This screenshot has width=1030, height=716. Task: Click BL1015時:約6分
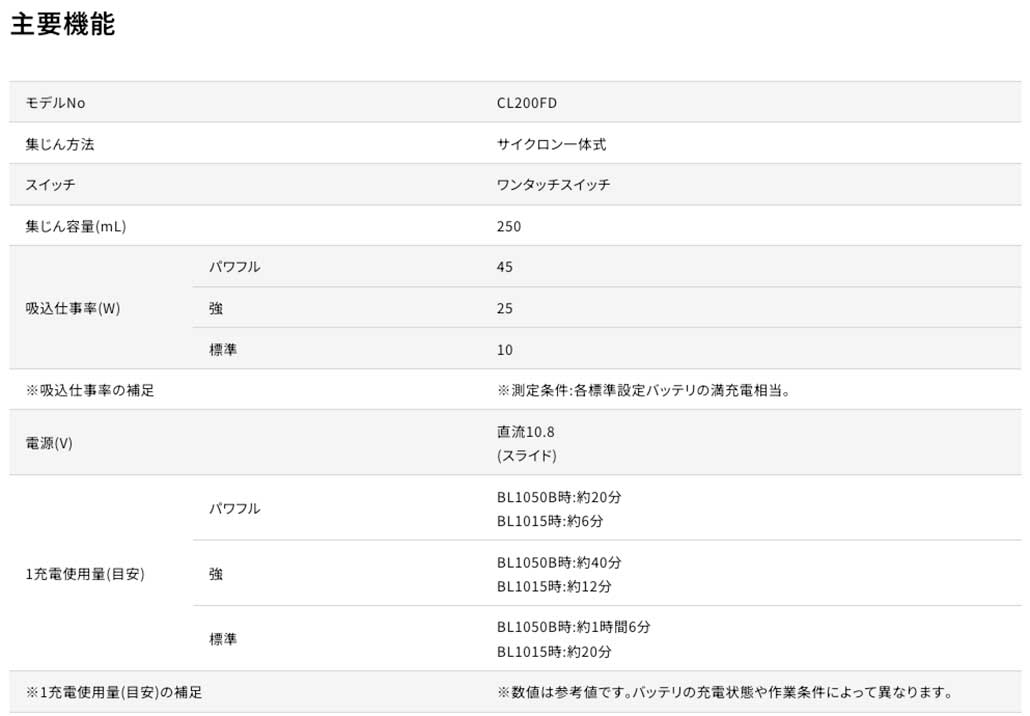pos(550,521)
